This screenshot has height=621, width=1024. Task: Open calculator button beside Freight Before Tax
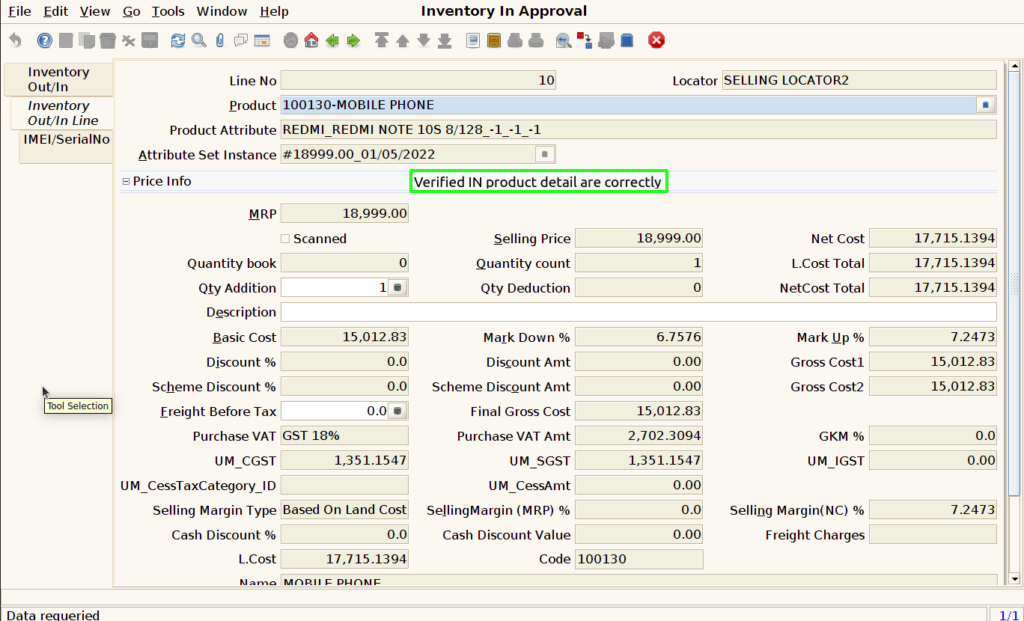click(397, 411)
